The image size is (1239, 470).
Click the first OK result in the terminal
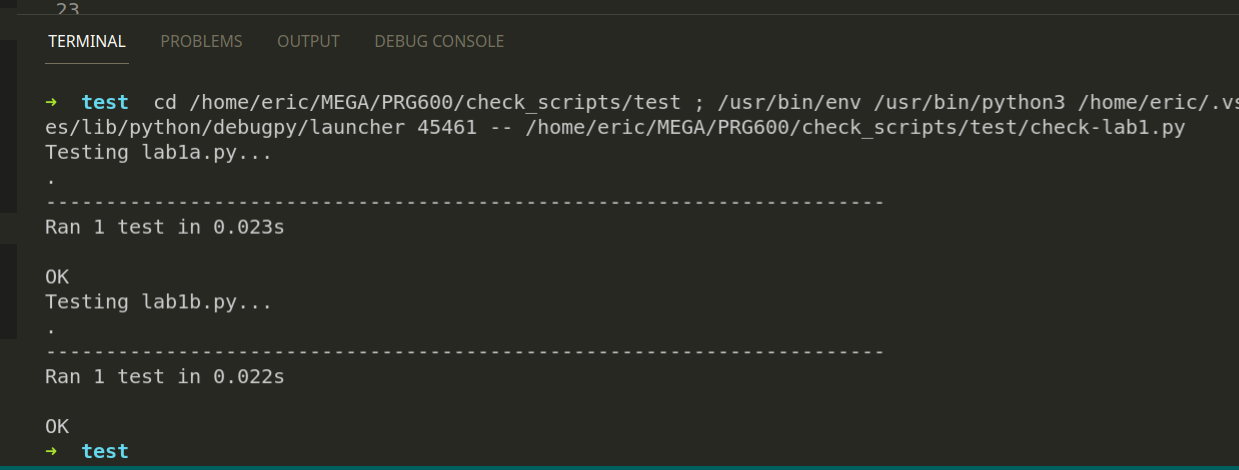[x=57, y=277]
